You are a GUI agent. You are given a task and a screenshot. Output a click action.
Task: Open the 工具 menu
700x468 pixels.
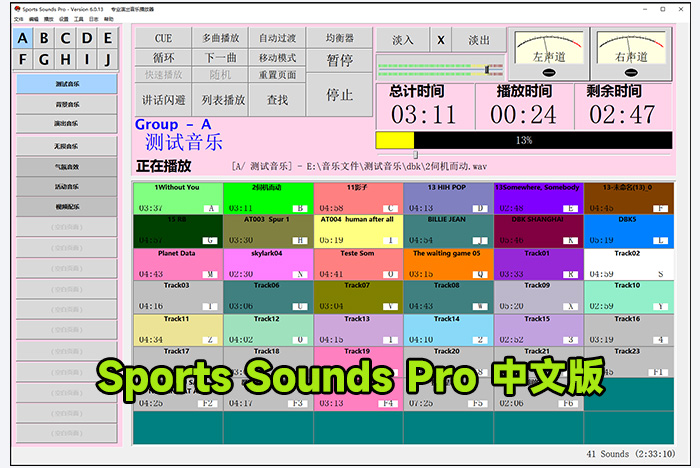click(x=79, y=19)
